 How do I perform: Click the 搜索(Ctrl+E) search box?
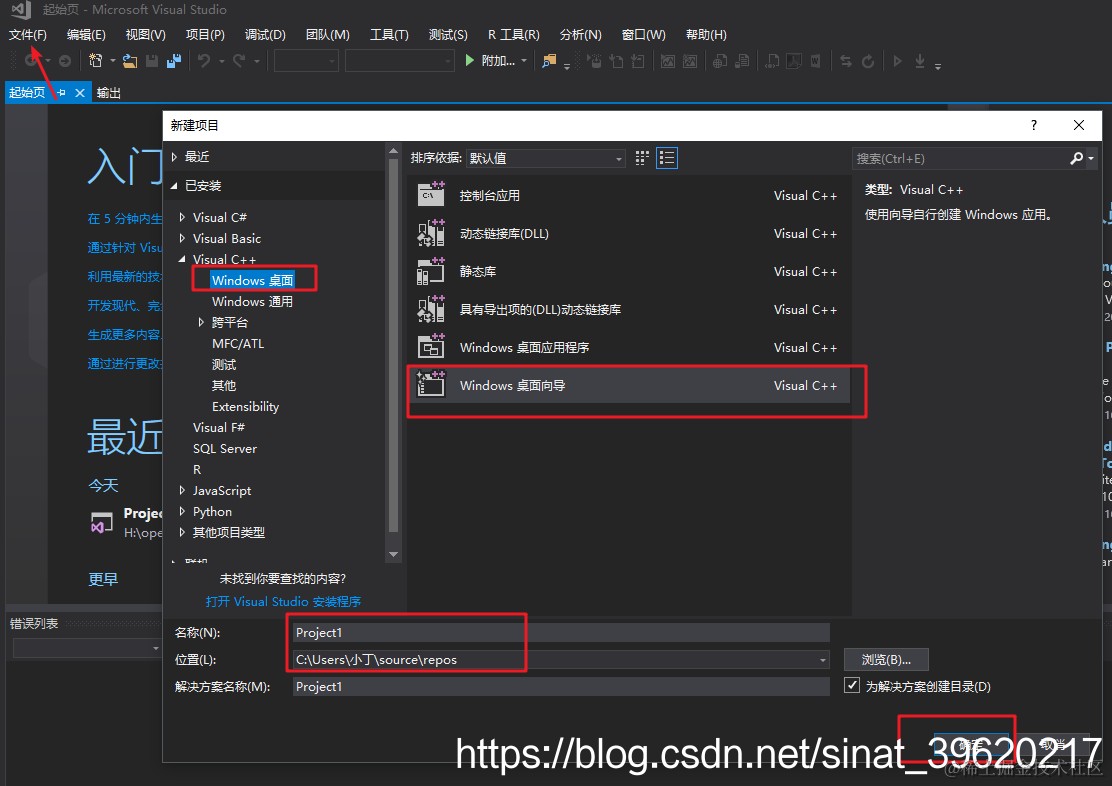tap(960, 159)
